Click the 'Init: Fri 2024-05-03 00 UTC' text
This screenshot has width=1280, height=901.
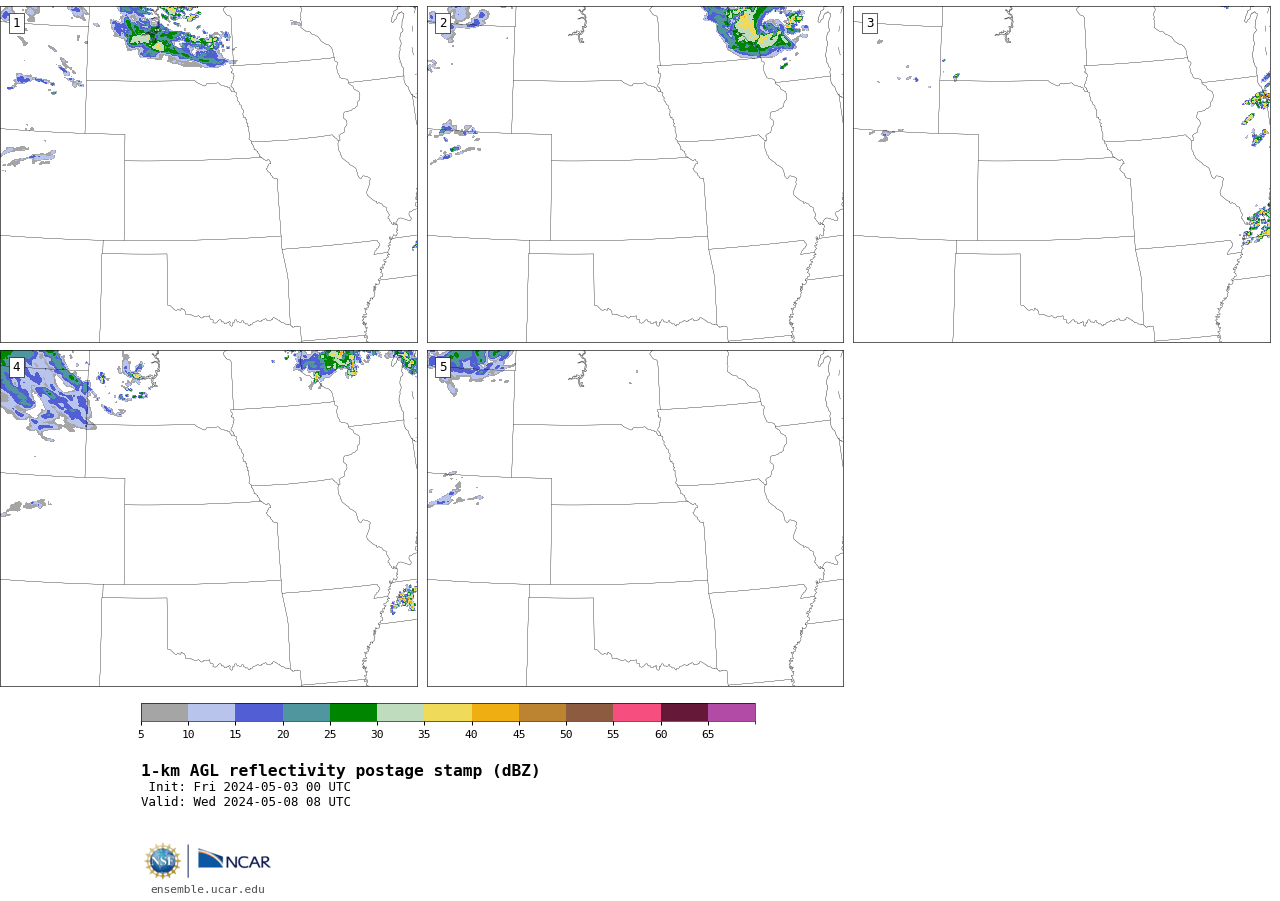[250, 787]
